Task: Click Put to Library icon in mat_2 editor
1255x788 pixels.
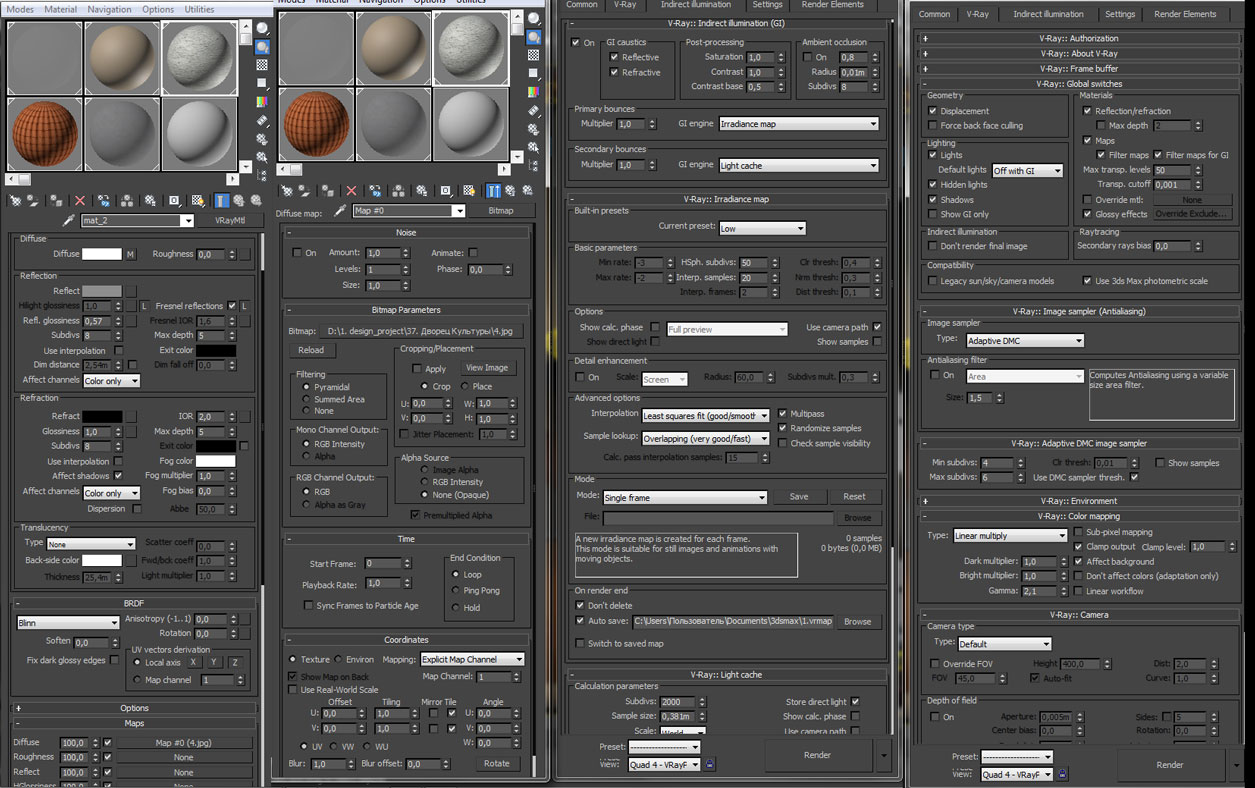Action: [x=150, y=201]
